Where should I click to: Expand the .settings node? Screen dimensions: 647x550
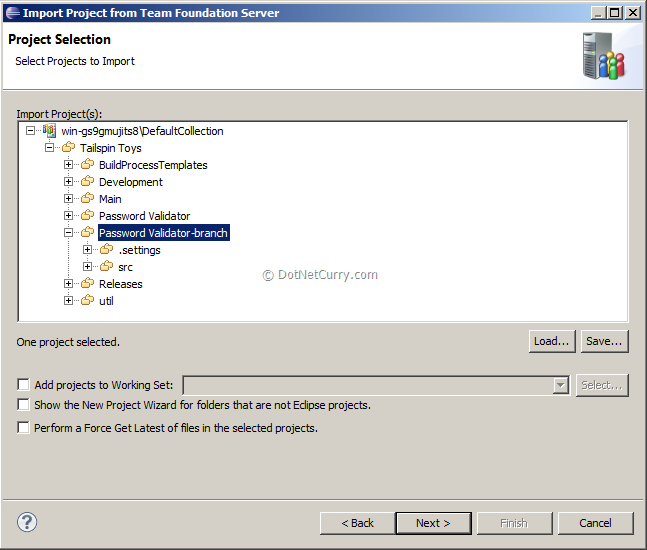(87, 250)
